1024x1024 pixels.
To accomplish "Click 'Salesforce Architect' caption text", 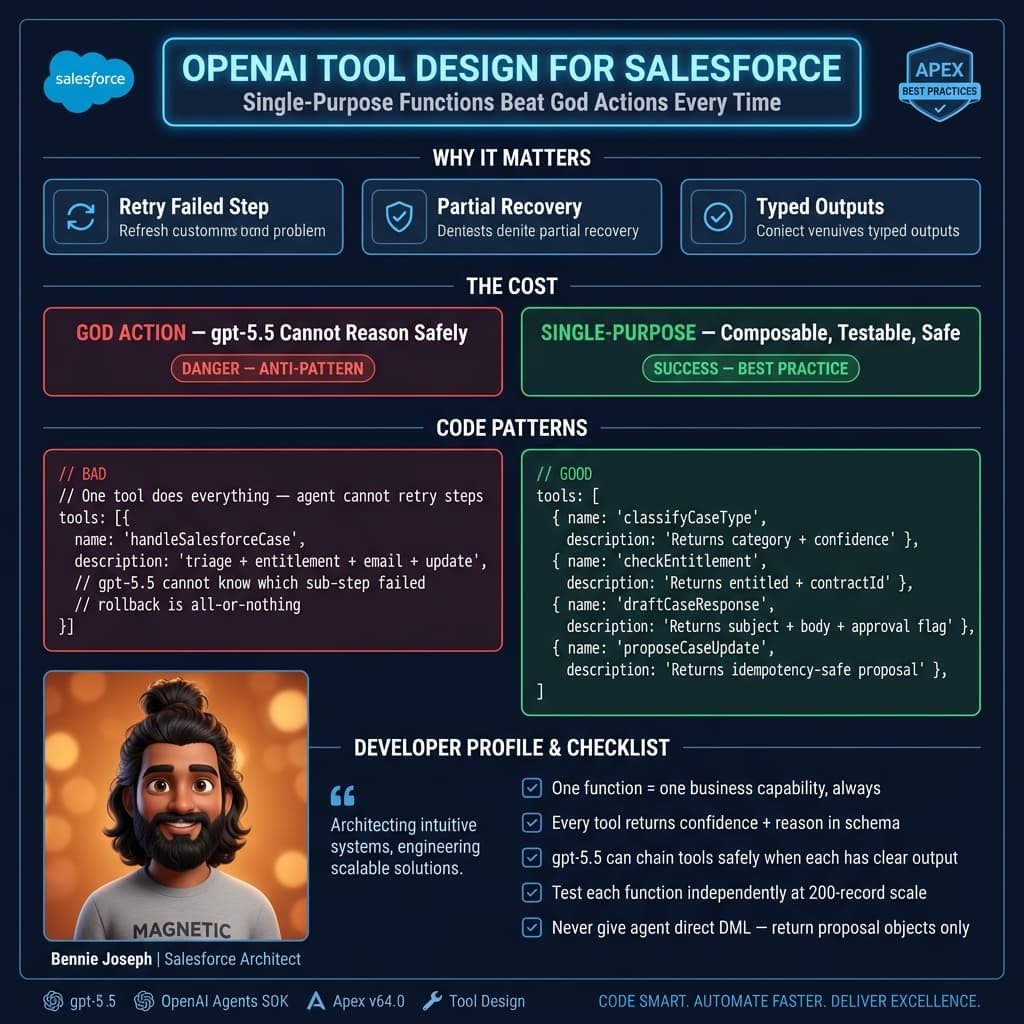I will pos(232,959).
